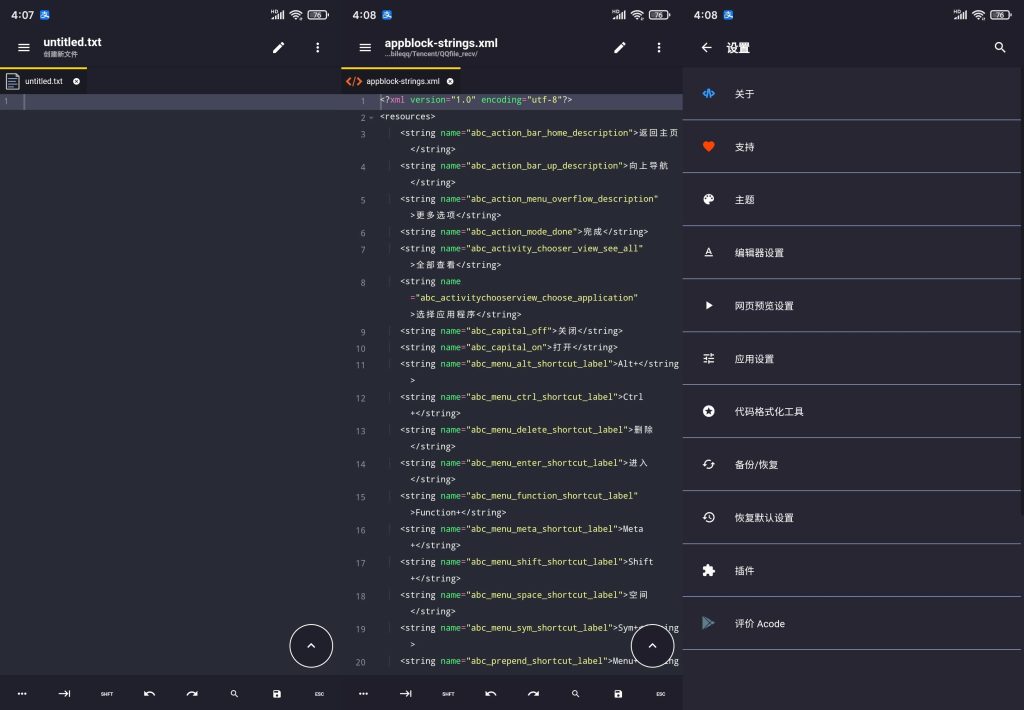The width and height of the screenshot is (1024, 710).
Task: Tap the search icon in settings header
Action: point(1000,47)
